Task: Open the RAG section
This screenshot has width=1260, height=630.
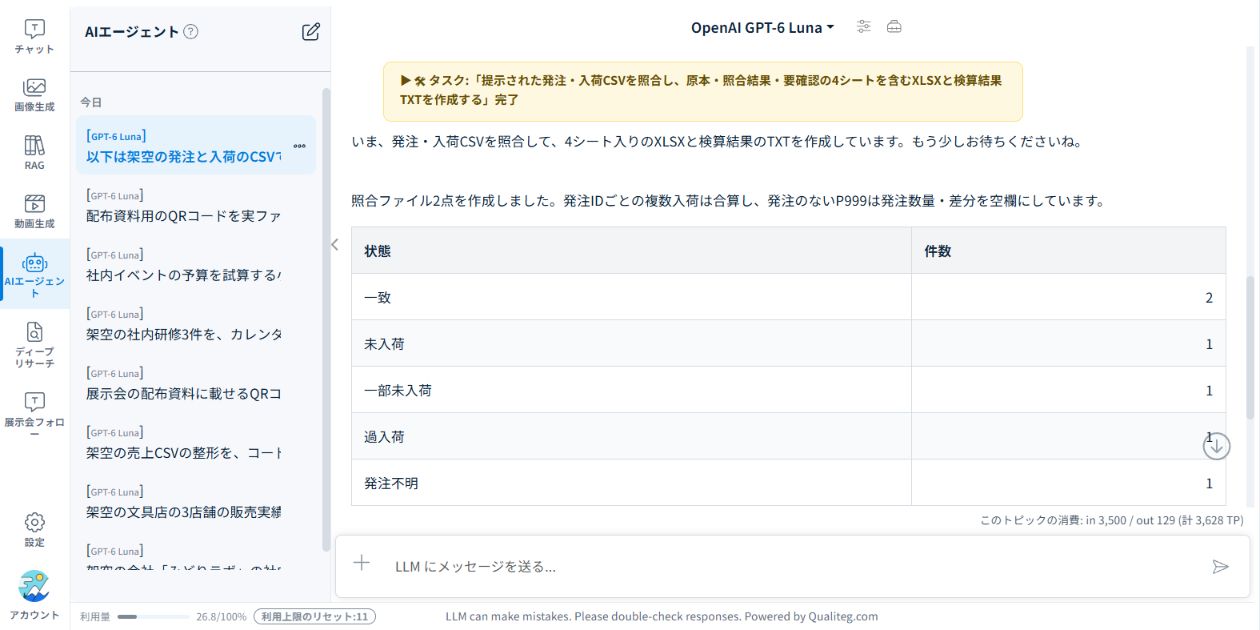Action: coord(34,153)
